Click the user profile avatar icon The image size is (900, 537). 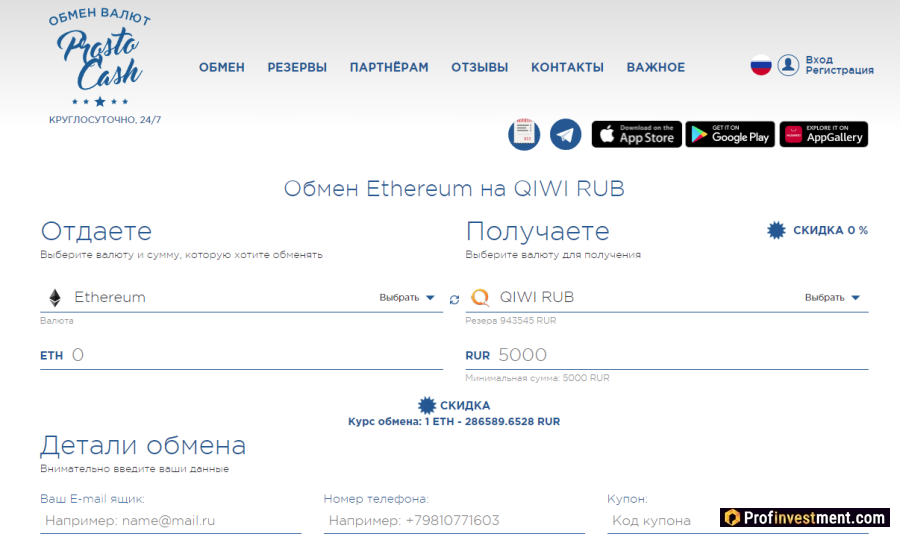coord(788,65)
